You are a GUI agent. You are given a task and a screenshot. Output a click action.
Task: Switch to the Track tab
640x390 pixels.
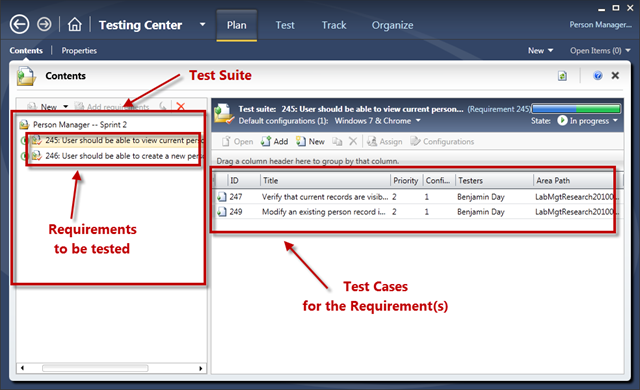334,25
